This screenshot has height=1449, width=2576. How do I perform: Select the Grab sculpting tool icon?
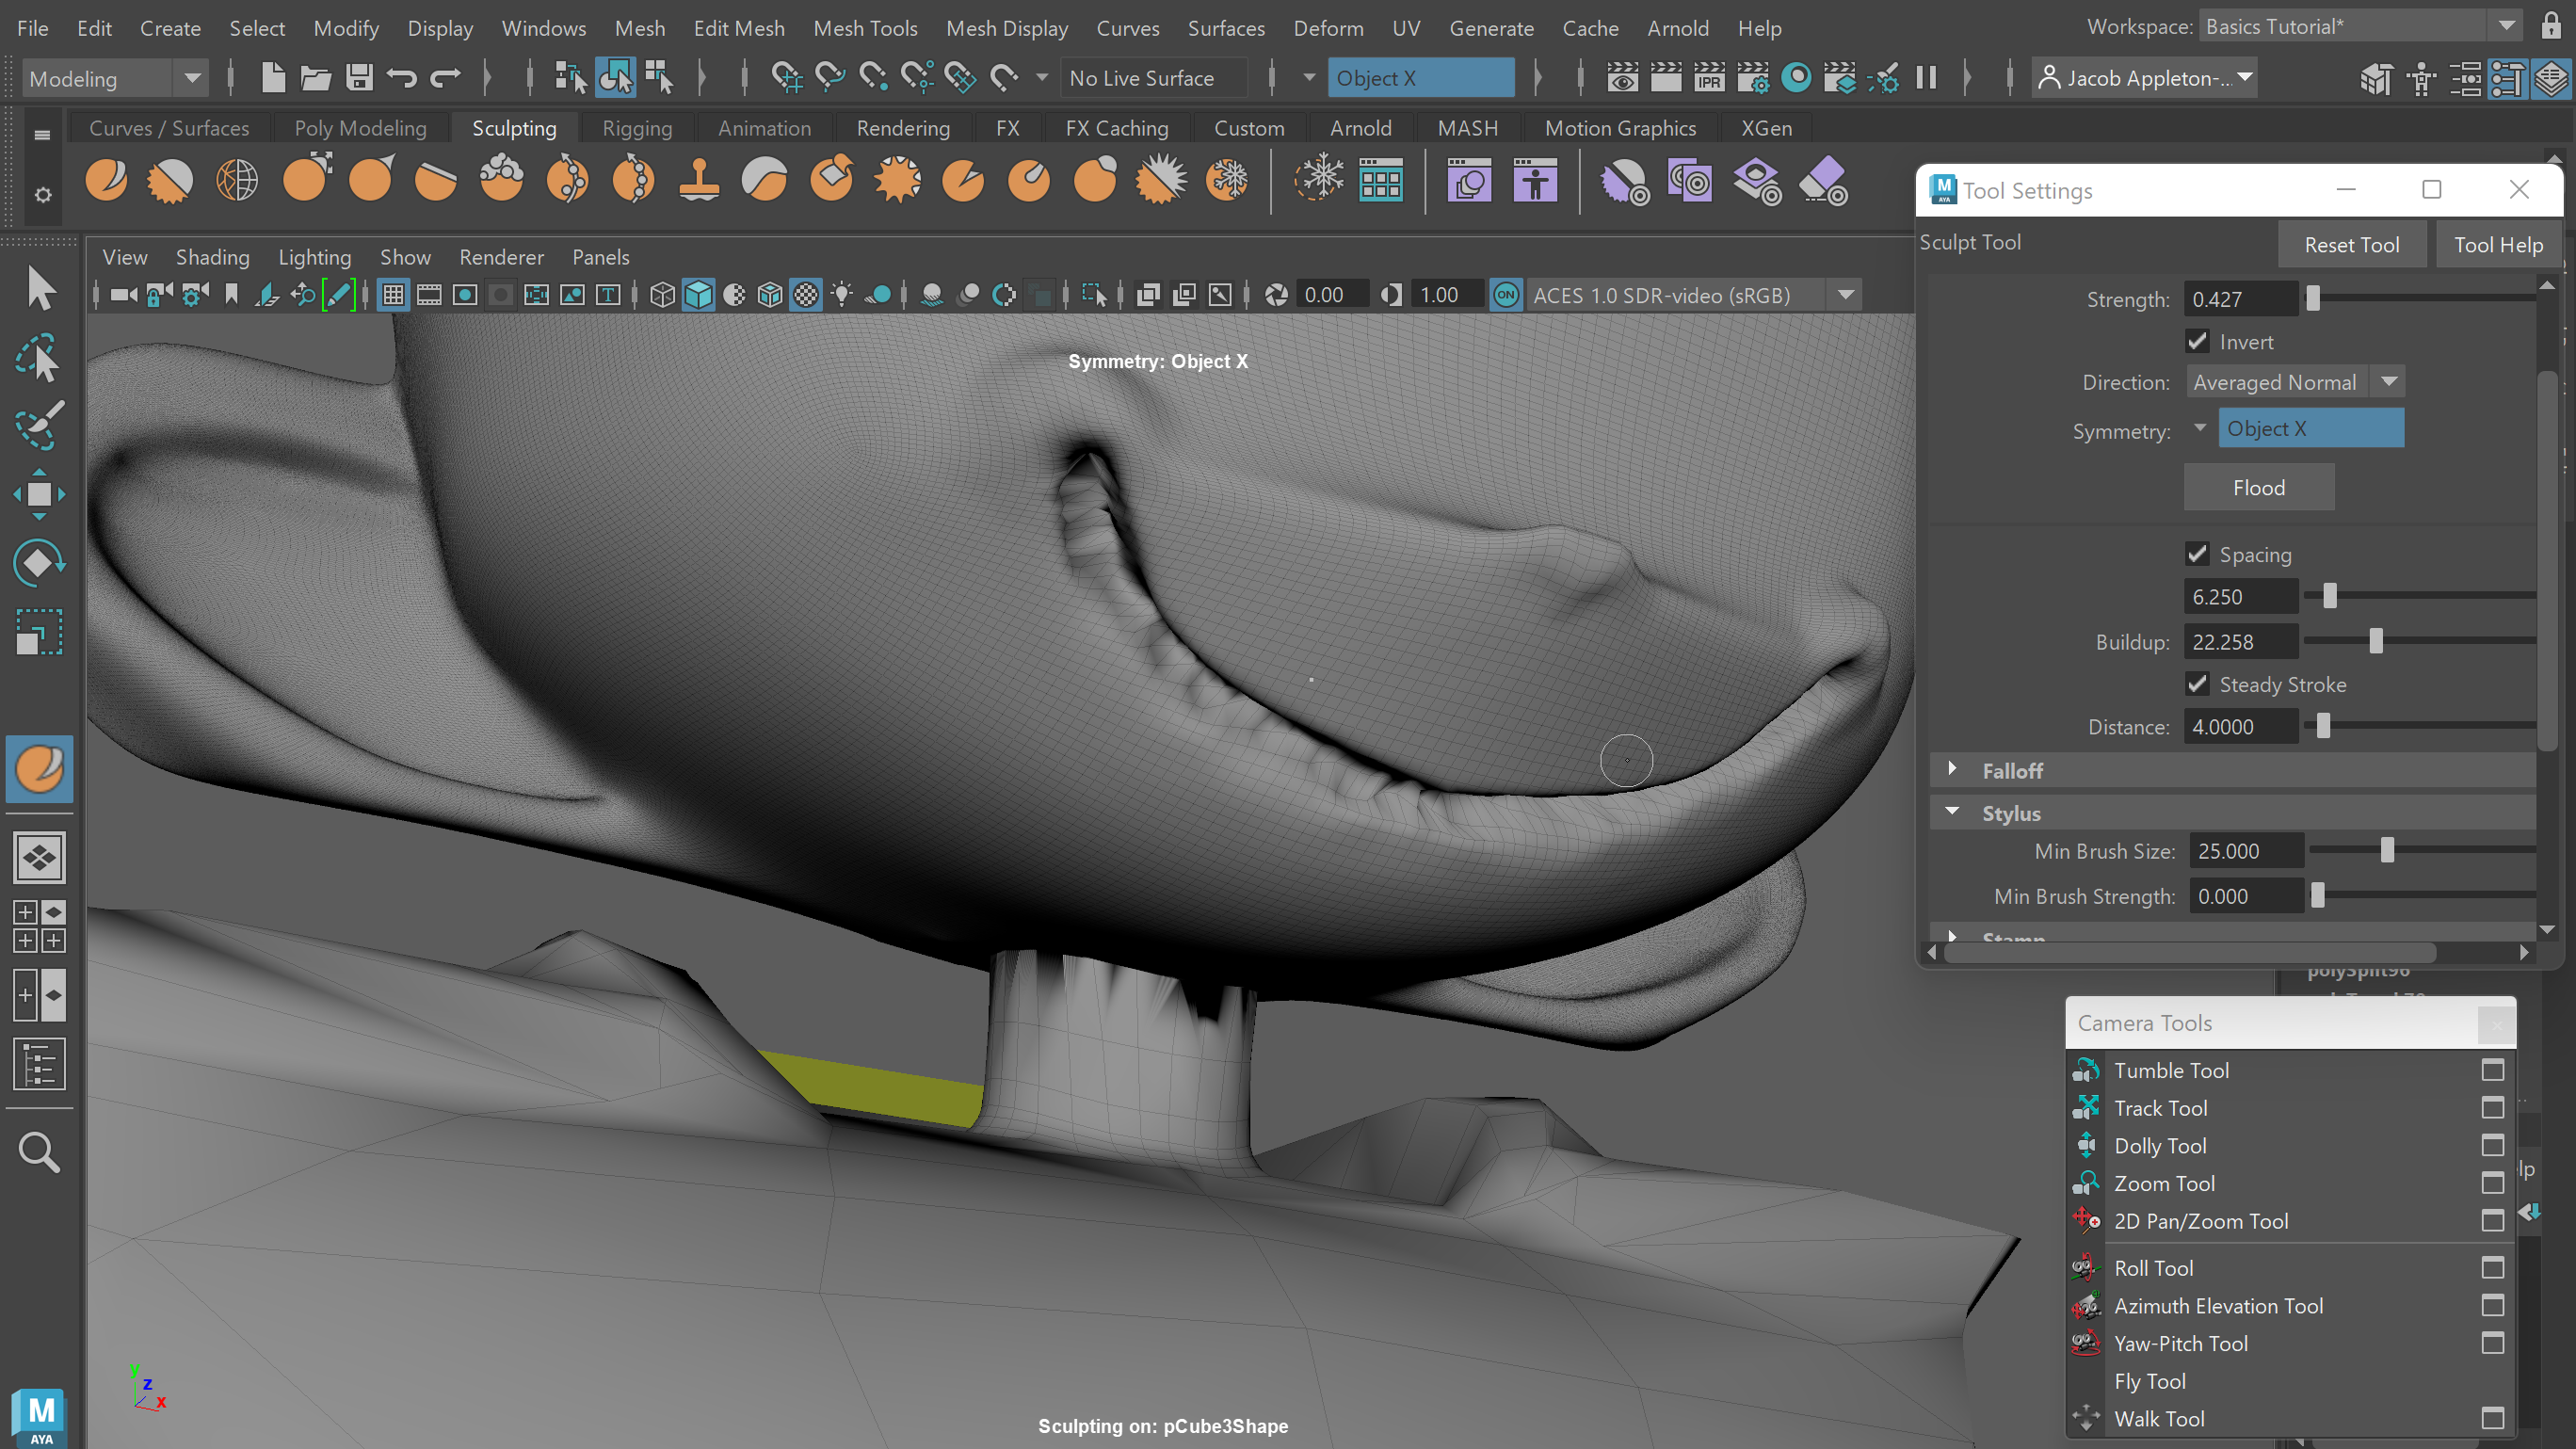click(x=304, y=181)
